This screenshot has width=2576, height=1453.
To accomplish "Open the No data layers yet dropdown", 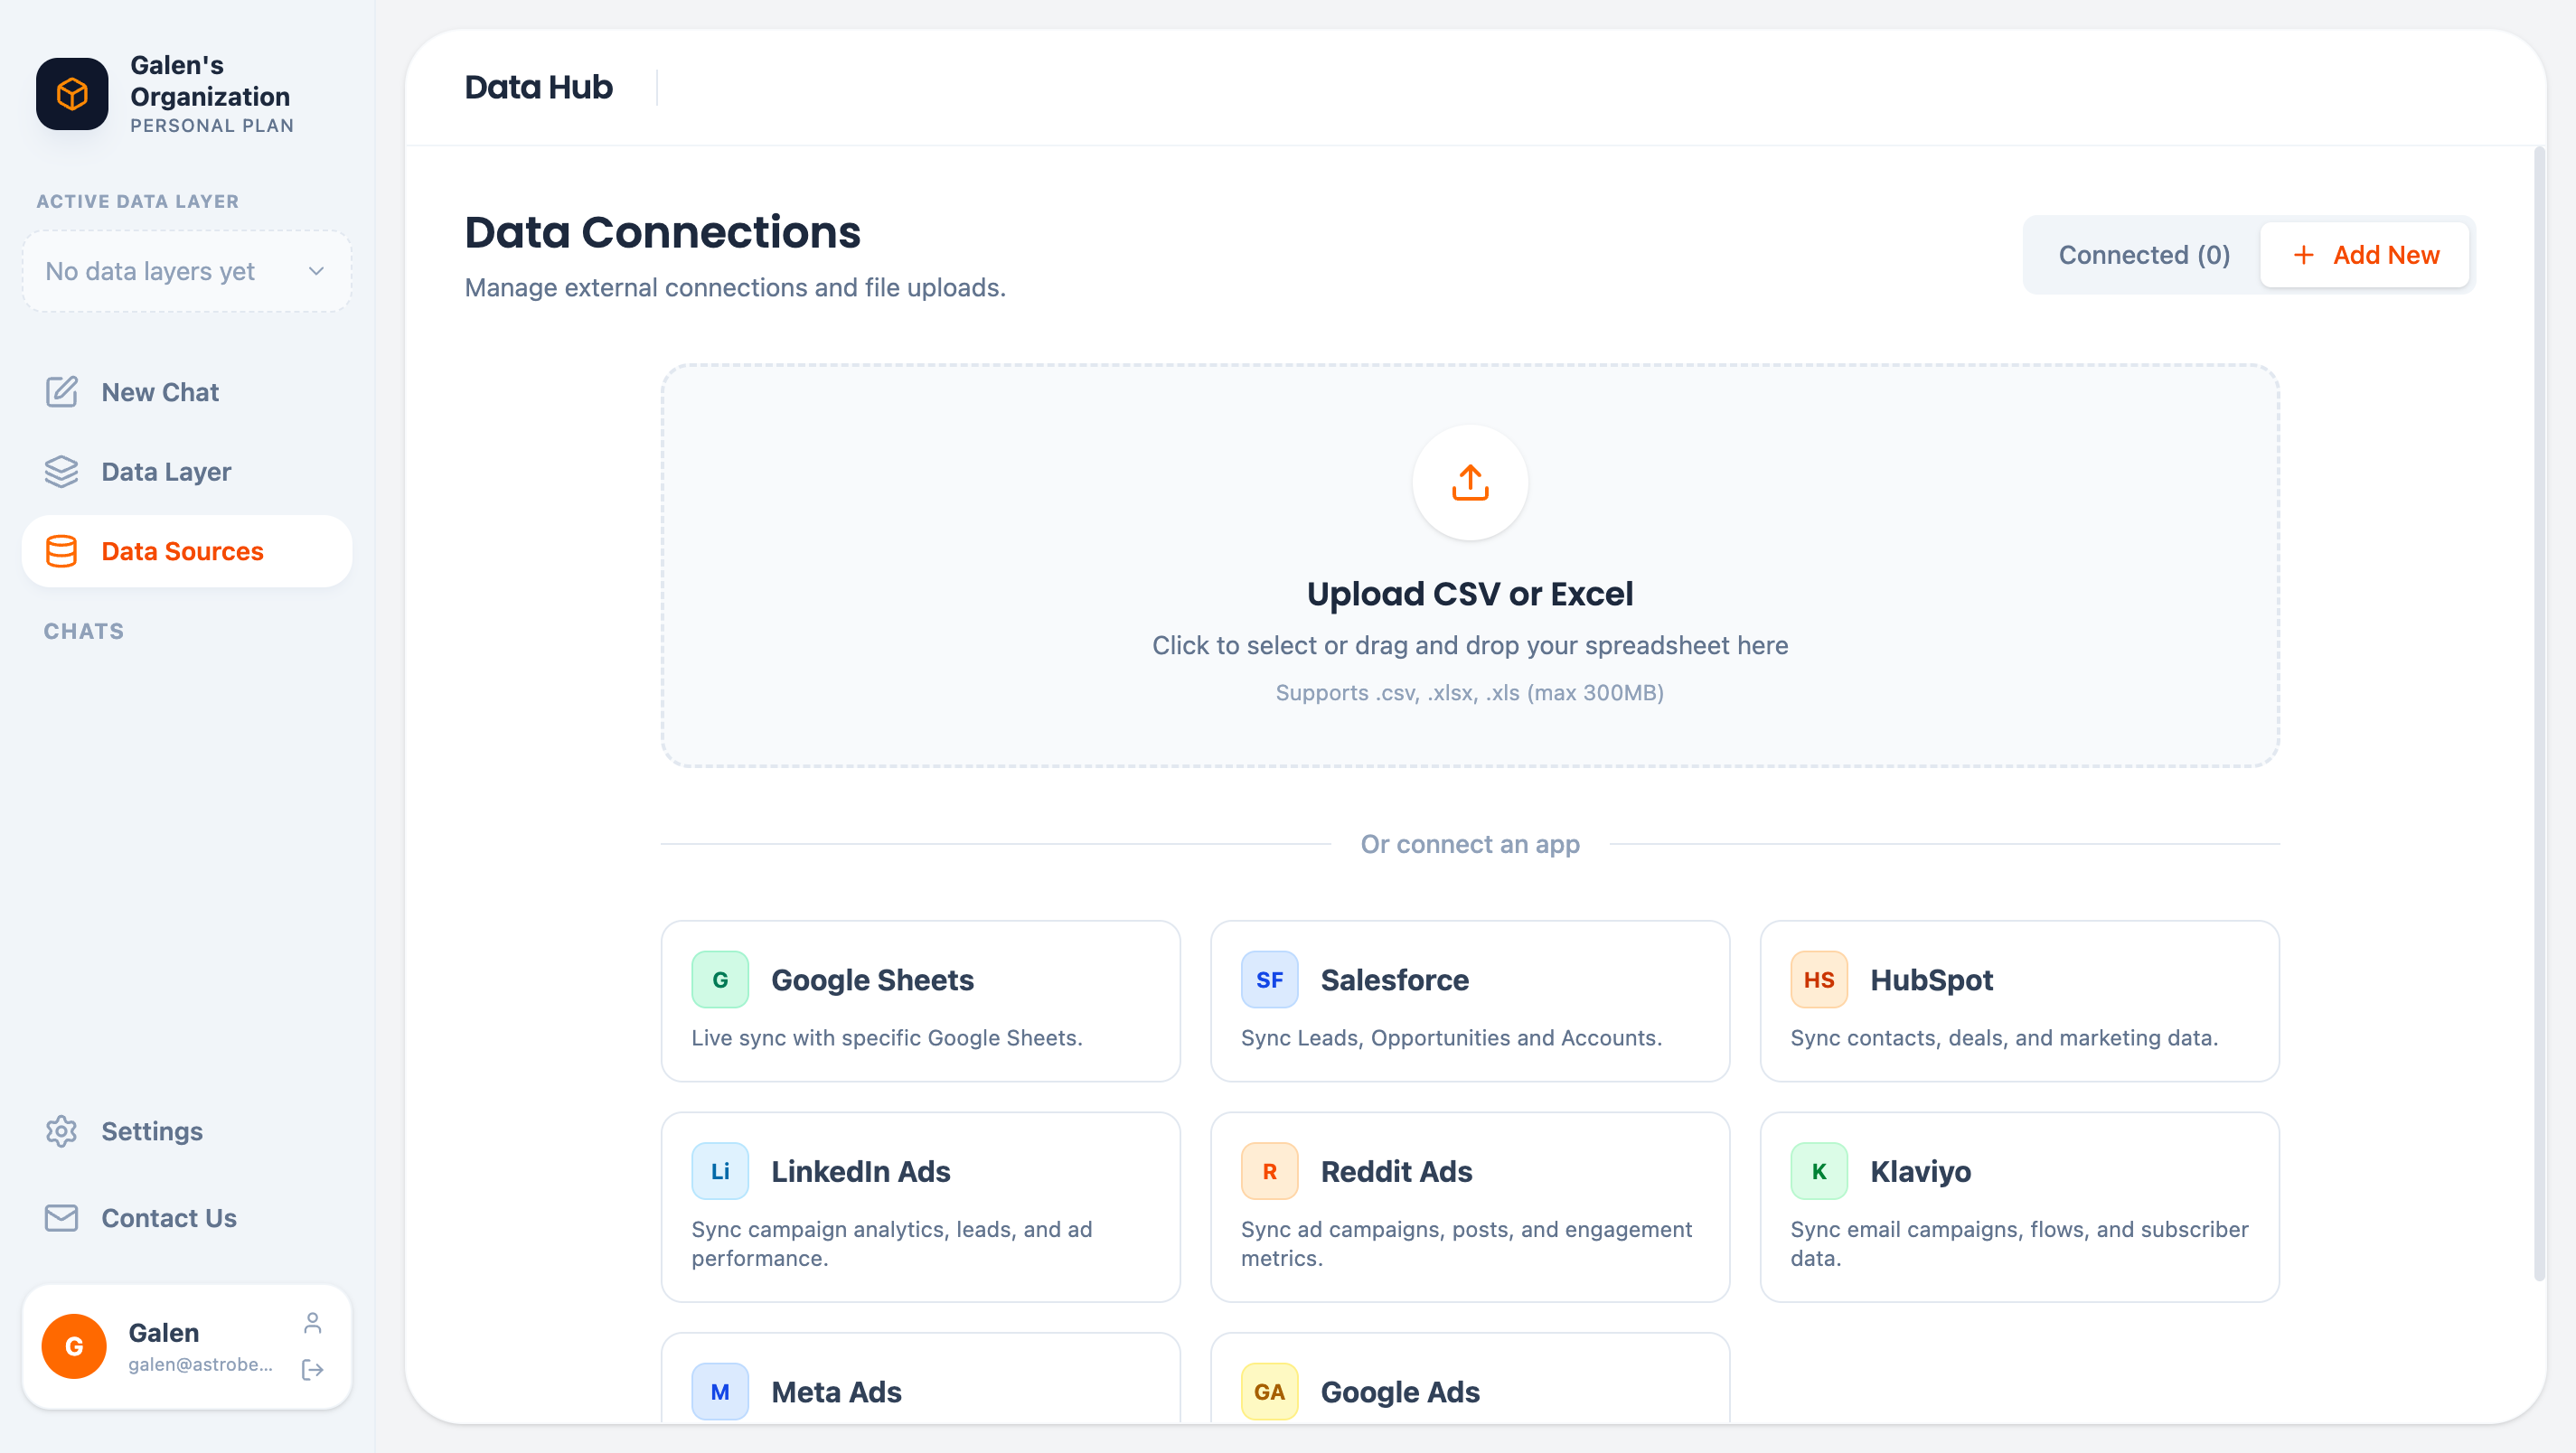I will click(x=186, y=271).
